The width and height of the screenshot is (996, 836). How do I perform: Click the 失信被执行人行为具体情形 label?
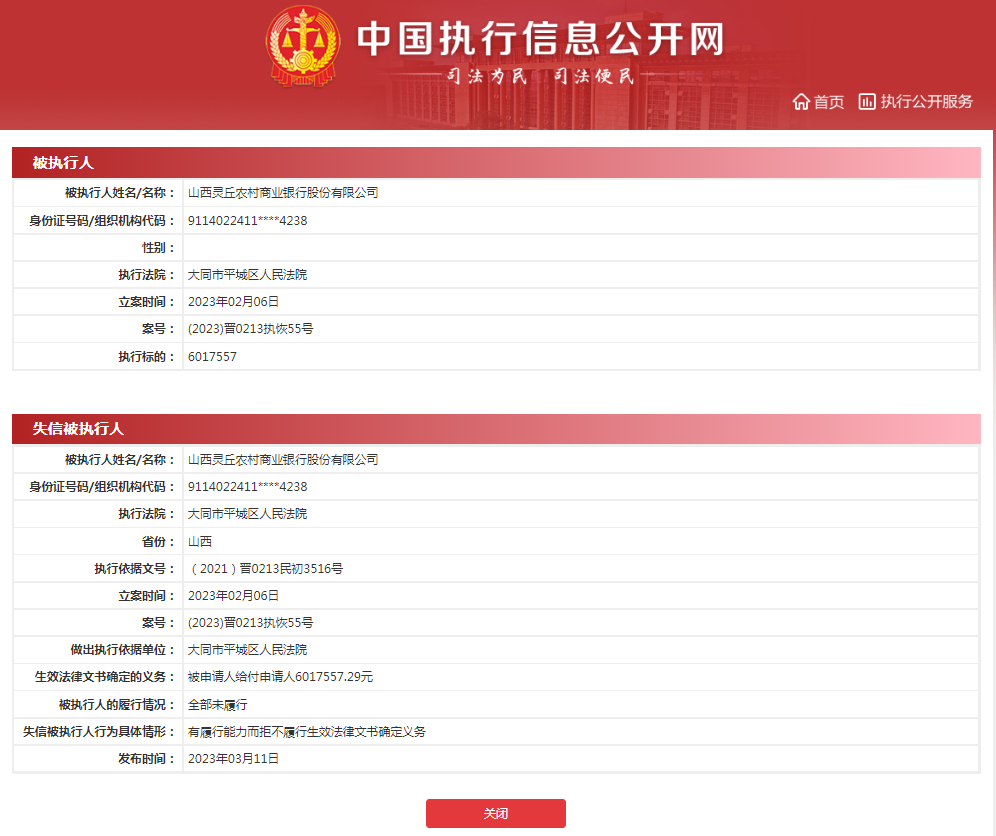[99, 732]
